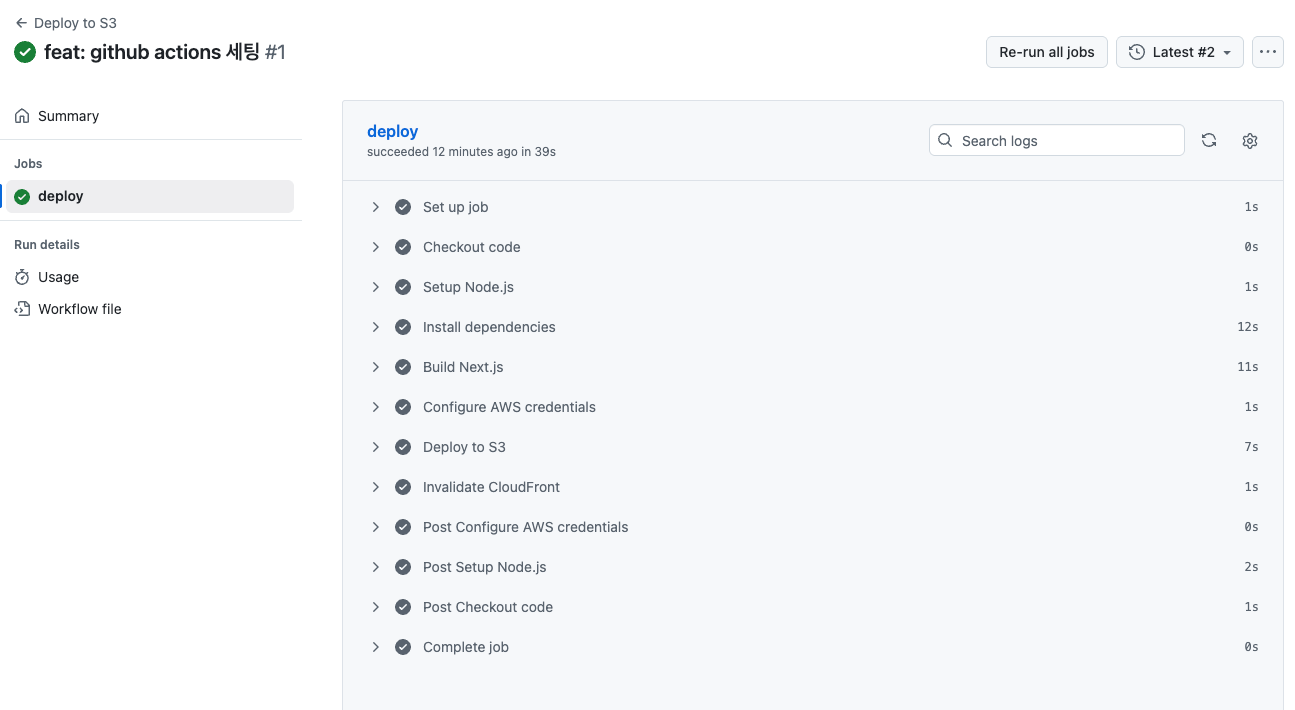Image resolution: width=1295 pixels, height=710 pixels.
Task: Open the log settings gear icon
Action: [1249, 141]
